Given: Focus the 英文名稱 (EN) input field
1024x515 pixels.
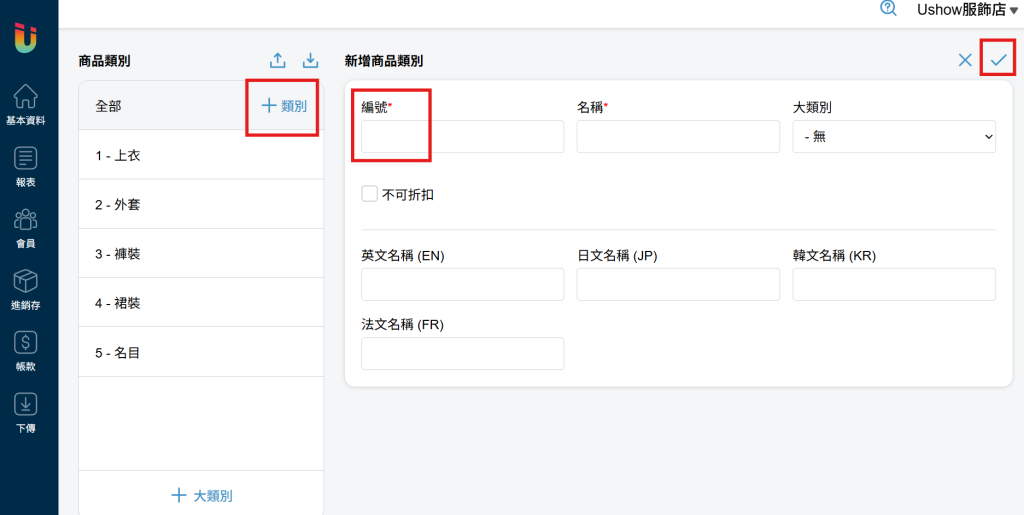Looking at the screenshot, I should (462, 285).
